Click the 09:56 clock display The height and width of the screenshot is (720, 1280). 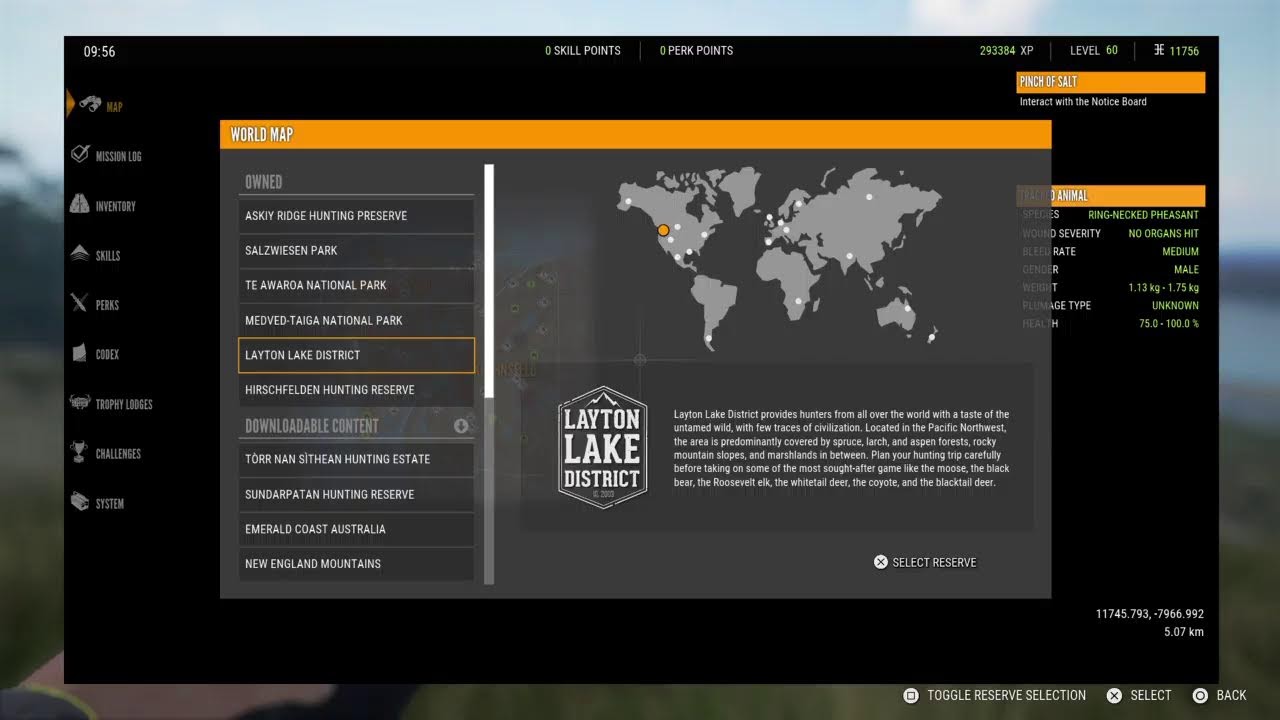[99, 51]
